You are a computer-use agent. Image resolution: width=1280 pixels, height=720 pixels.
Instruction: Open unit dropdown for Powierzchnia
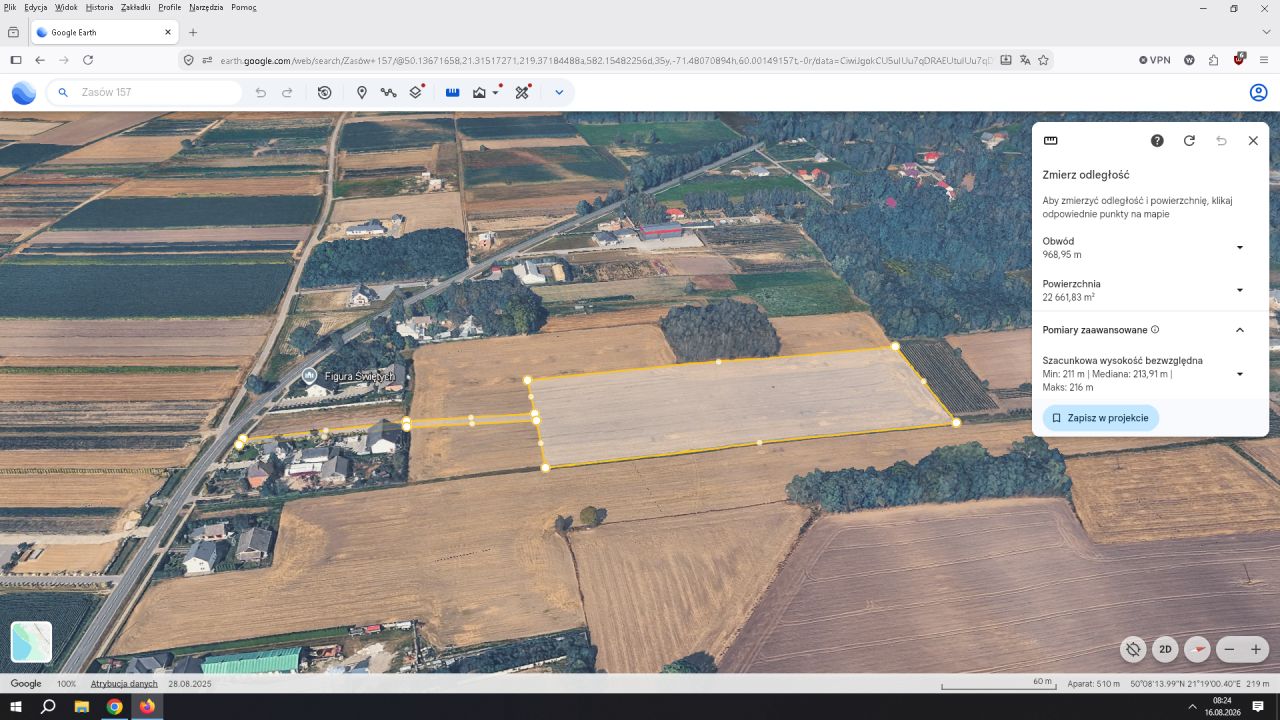(x=1240, y=290)
